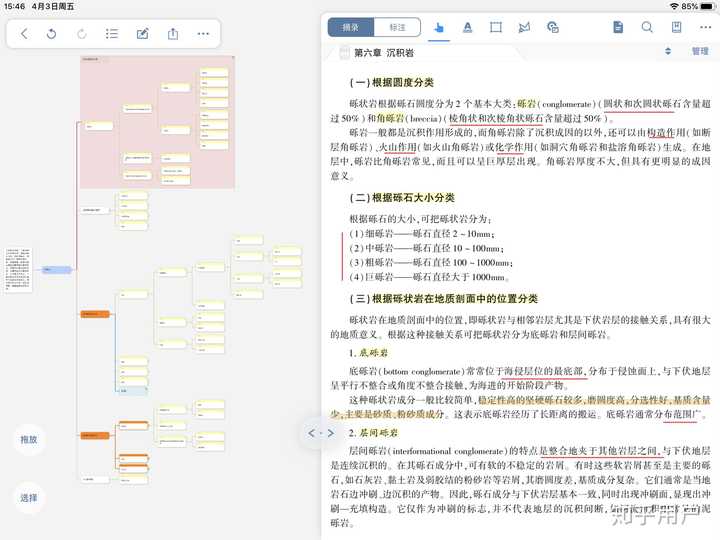Open the outline list view
The width and height of the screenshot is (720, 540).
(112, 34)
